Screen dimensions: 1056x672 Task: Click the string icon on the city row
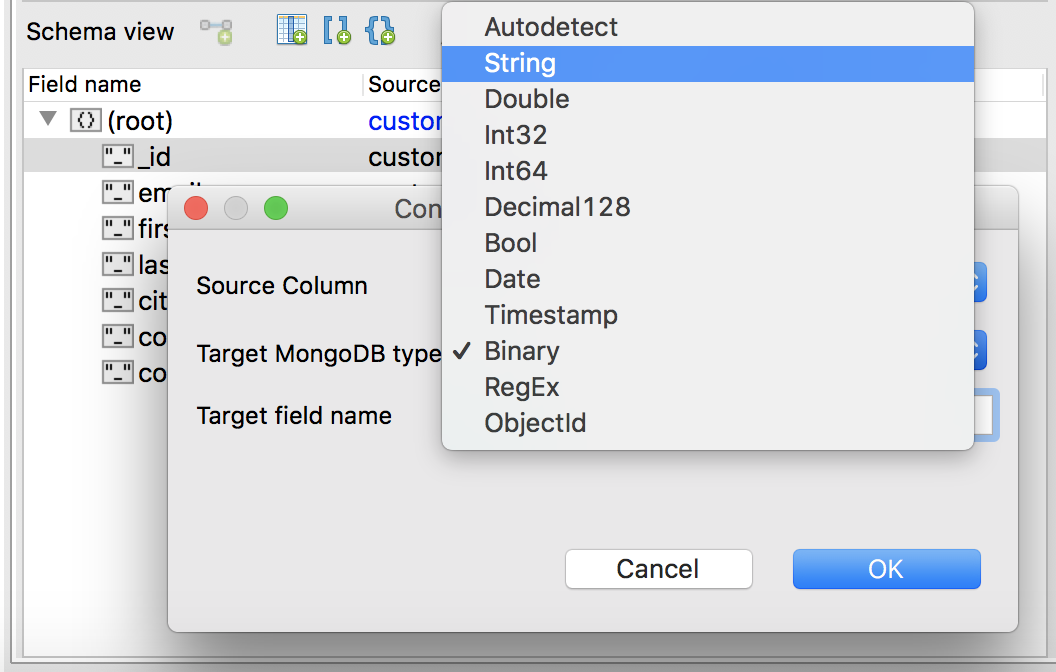(x=117, y=301)
